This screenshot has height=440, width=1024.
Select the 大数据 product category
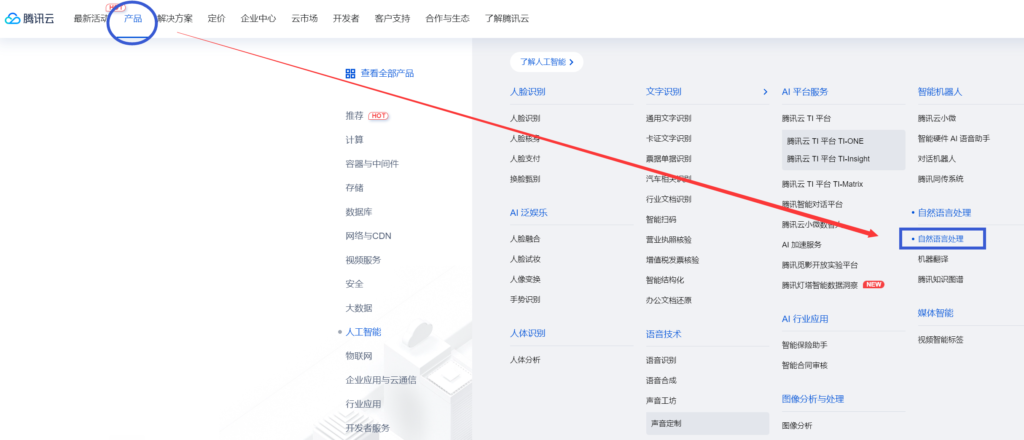tap(359, 308)
